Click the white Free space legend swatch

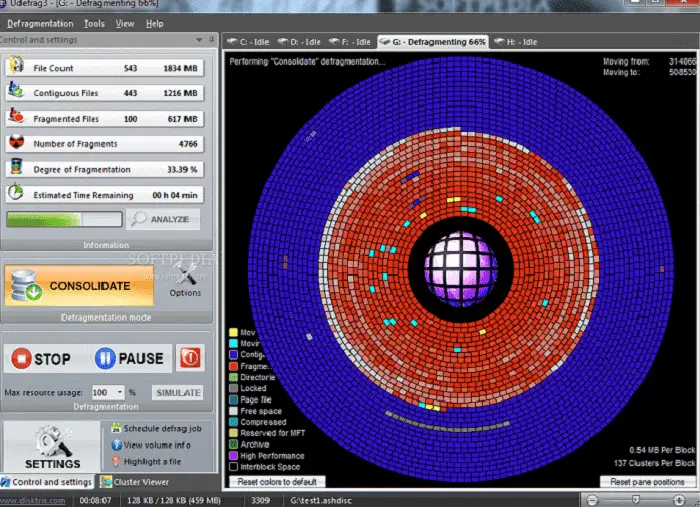233,411
